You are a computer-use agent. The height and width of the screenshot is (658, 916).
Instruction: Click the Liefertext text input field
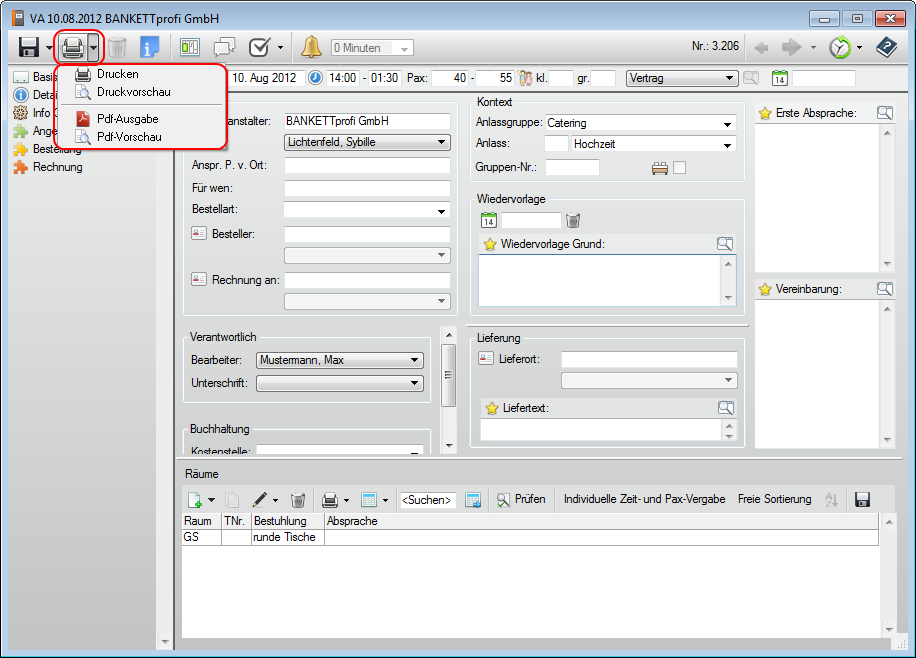600,429
